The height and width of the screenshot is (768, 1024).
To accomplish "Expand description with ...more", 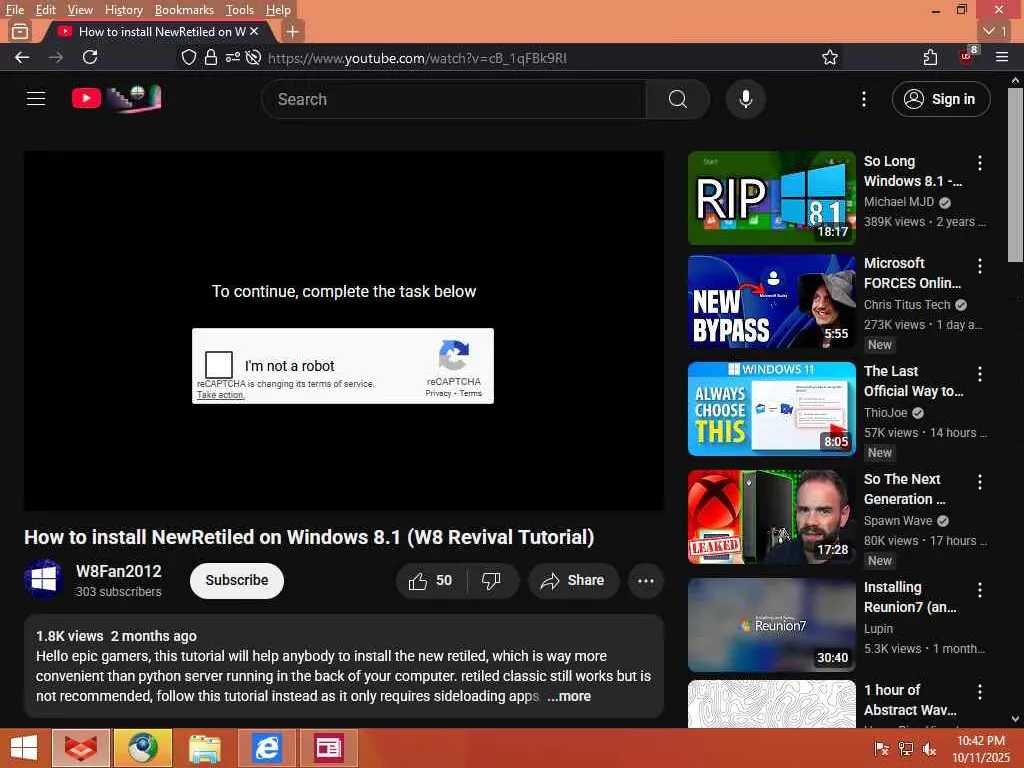I will pos(569,696).
